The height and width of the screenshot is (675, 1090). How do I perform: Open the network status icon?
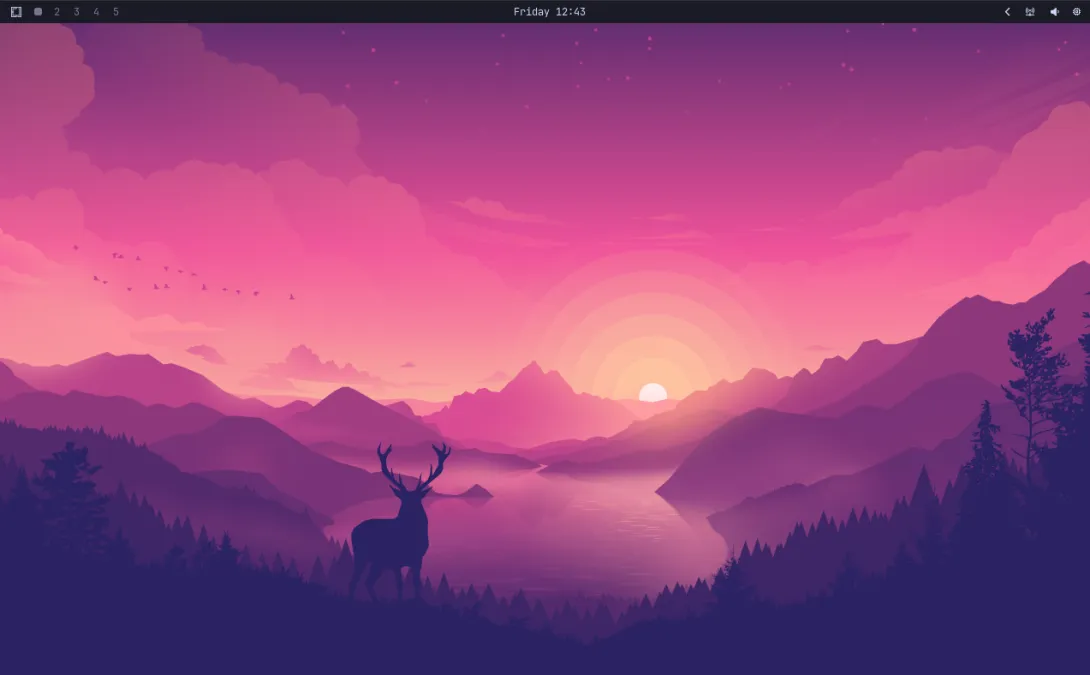click(x=1030, y=12)
